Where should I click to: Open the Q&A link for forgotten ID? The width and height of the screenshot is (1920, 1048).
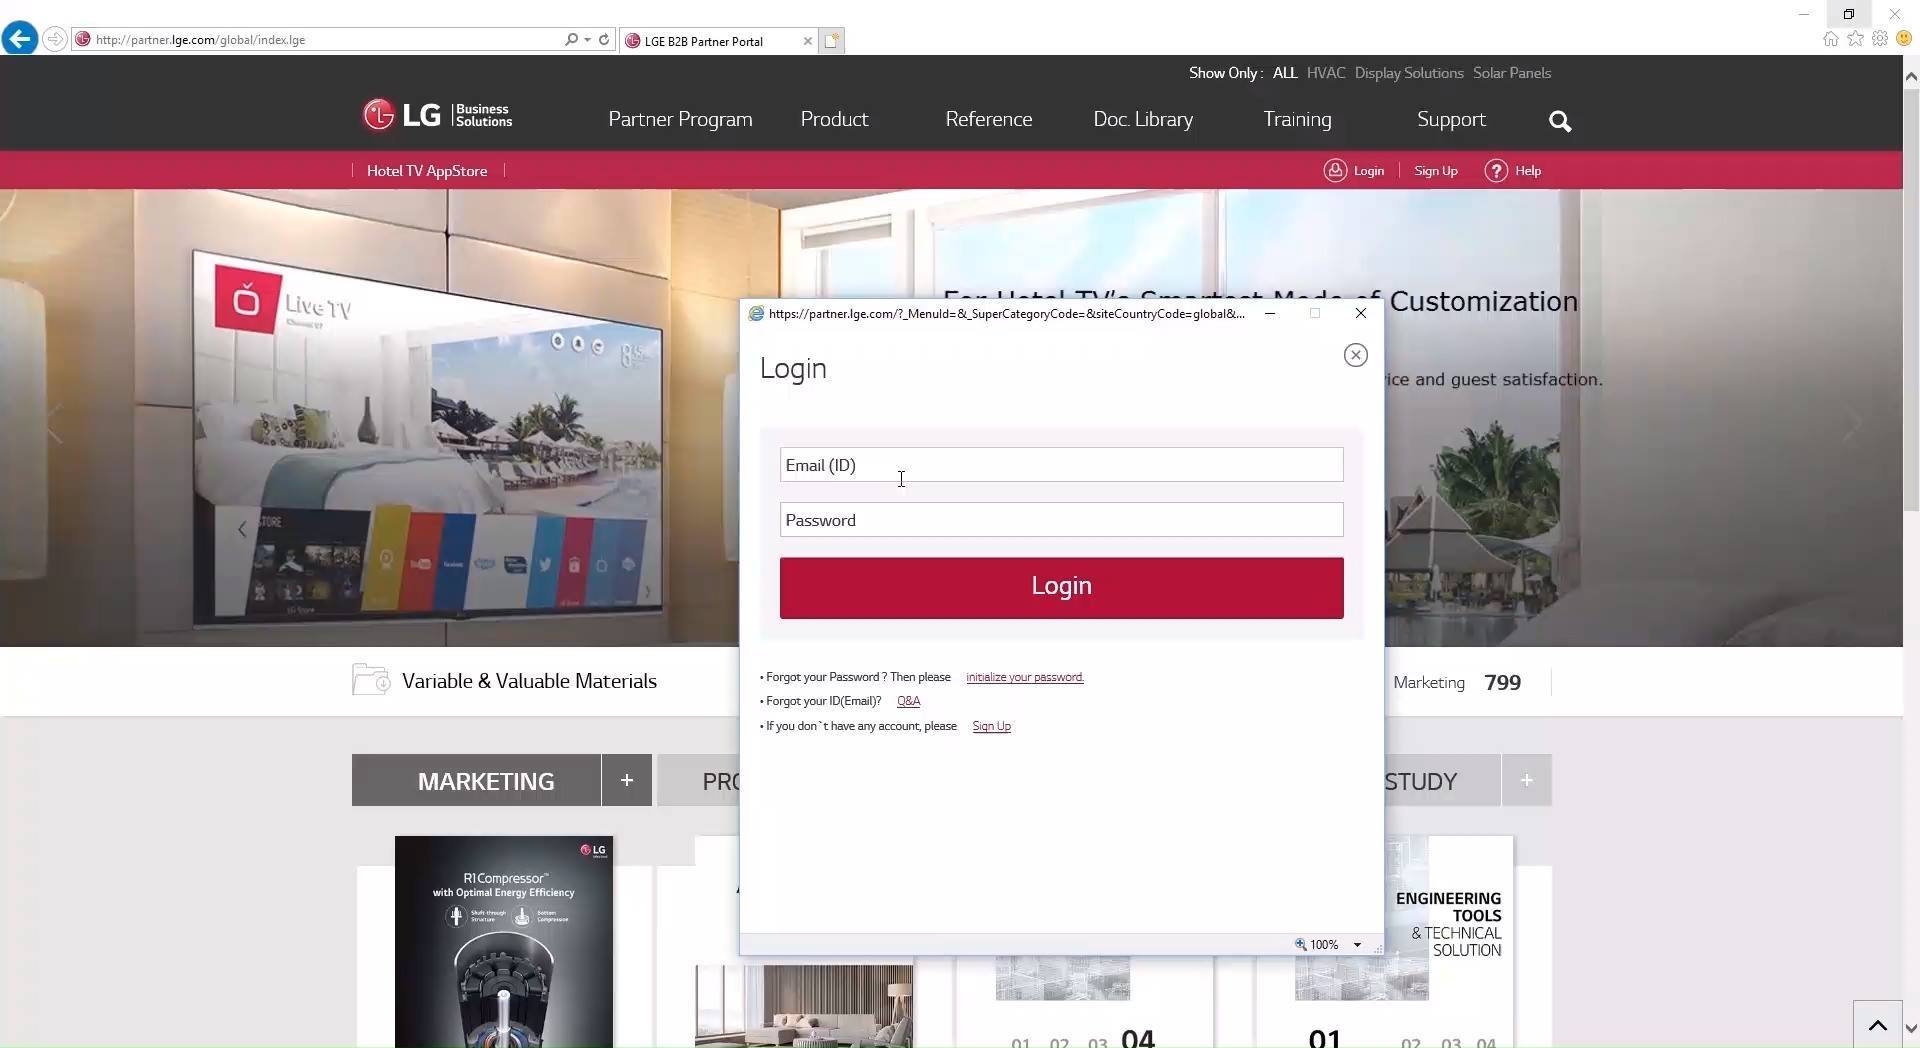[x=908, y=701]
